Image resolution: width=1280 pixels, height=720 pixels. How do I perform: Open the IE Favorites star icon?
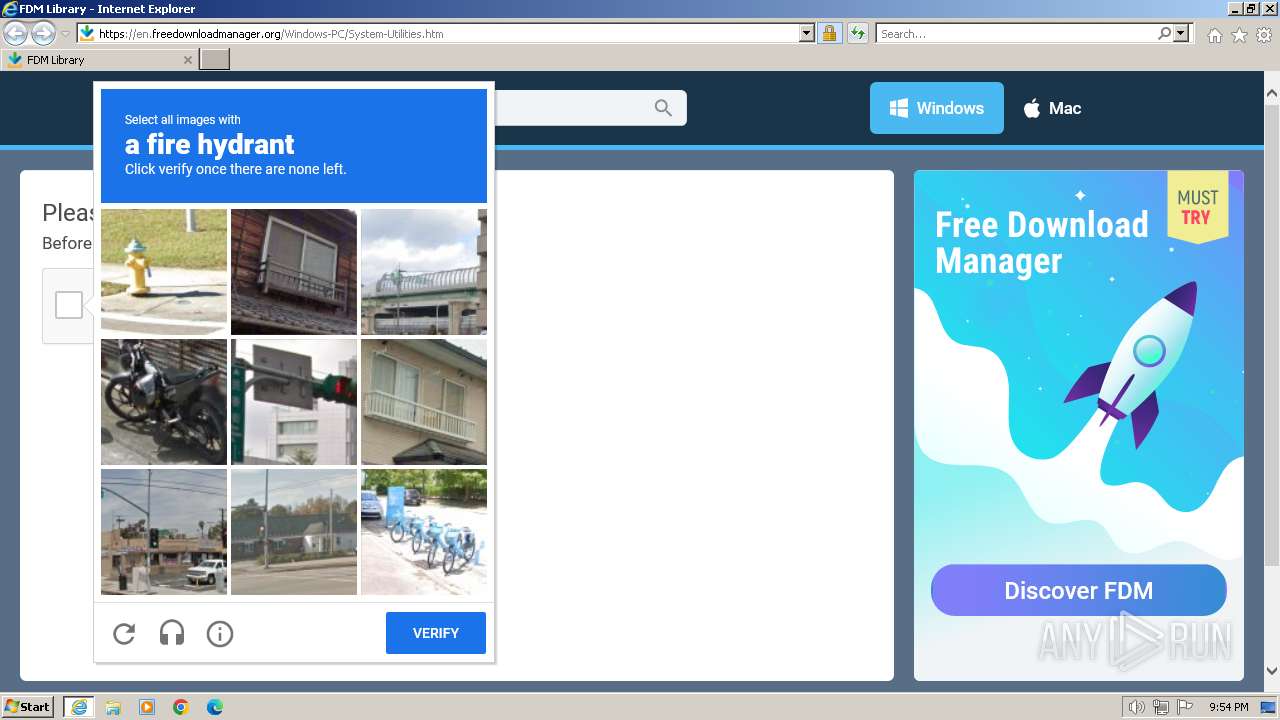[1239, 35]
